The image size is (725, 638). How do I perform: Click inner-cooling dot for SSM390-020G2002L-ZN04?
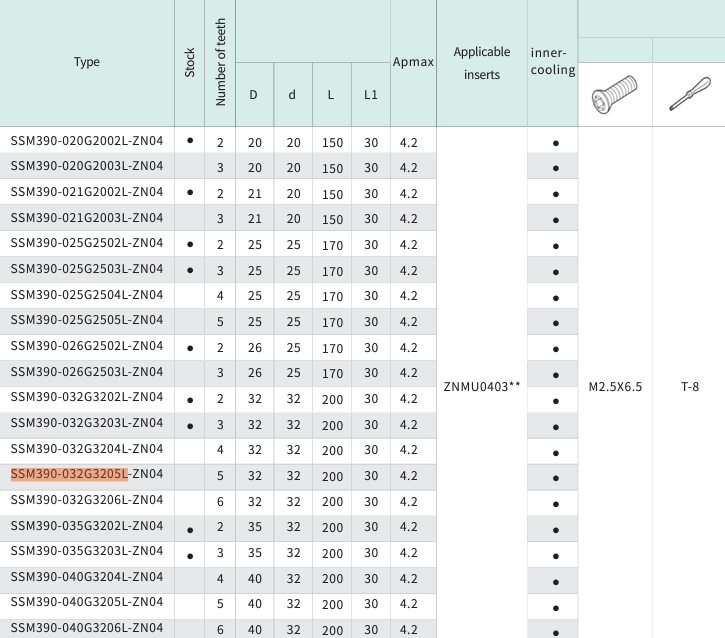point(555,143)
